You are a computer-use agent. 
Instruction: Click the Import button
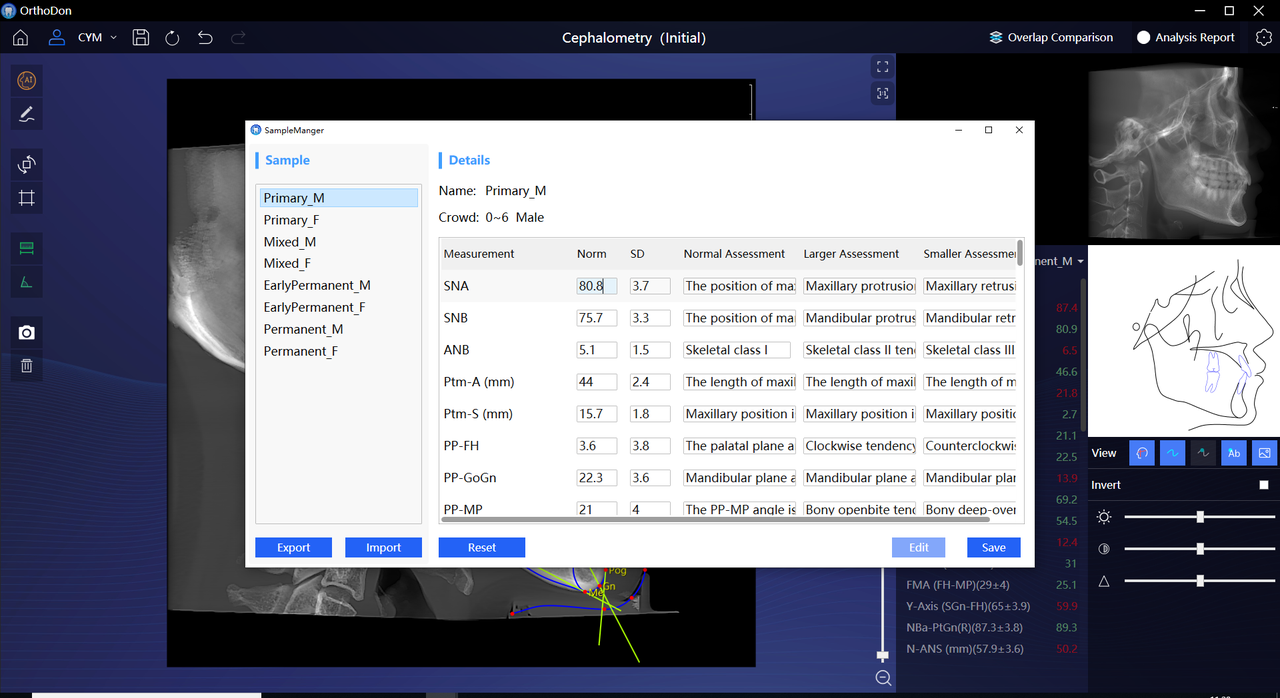(x=383, y=547)
